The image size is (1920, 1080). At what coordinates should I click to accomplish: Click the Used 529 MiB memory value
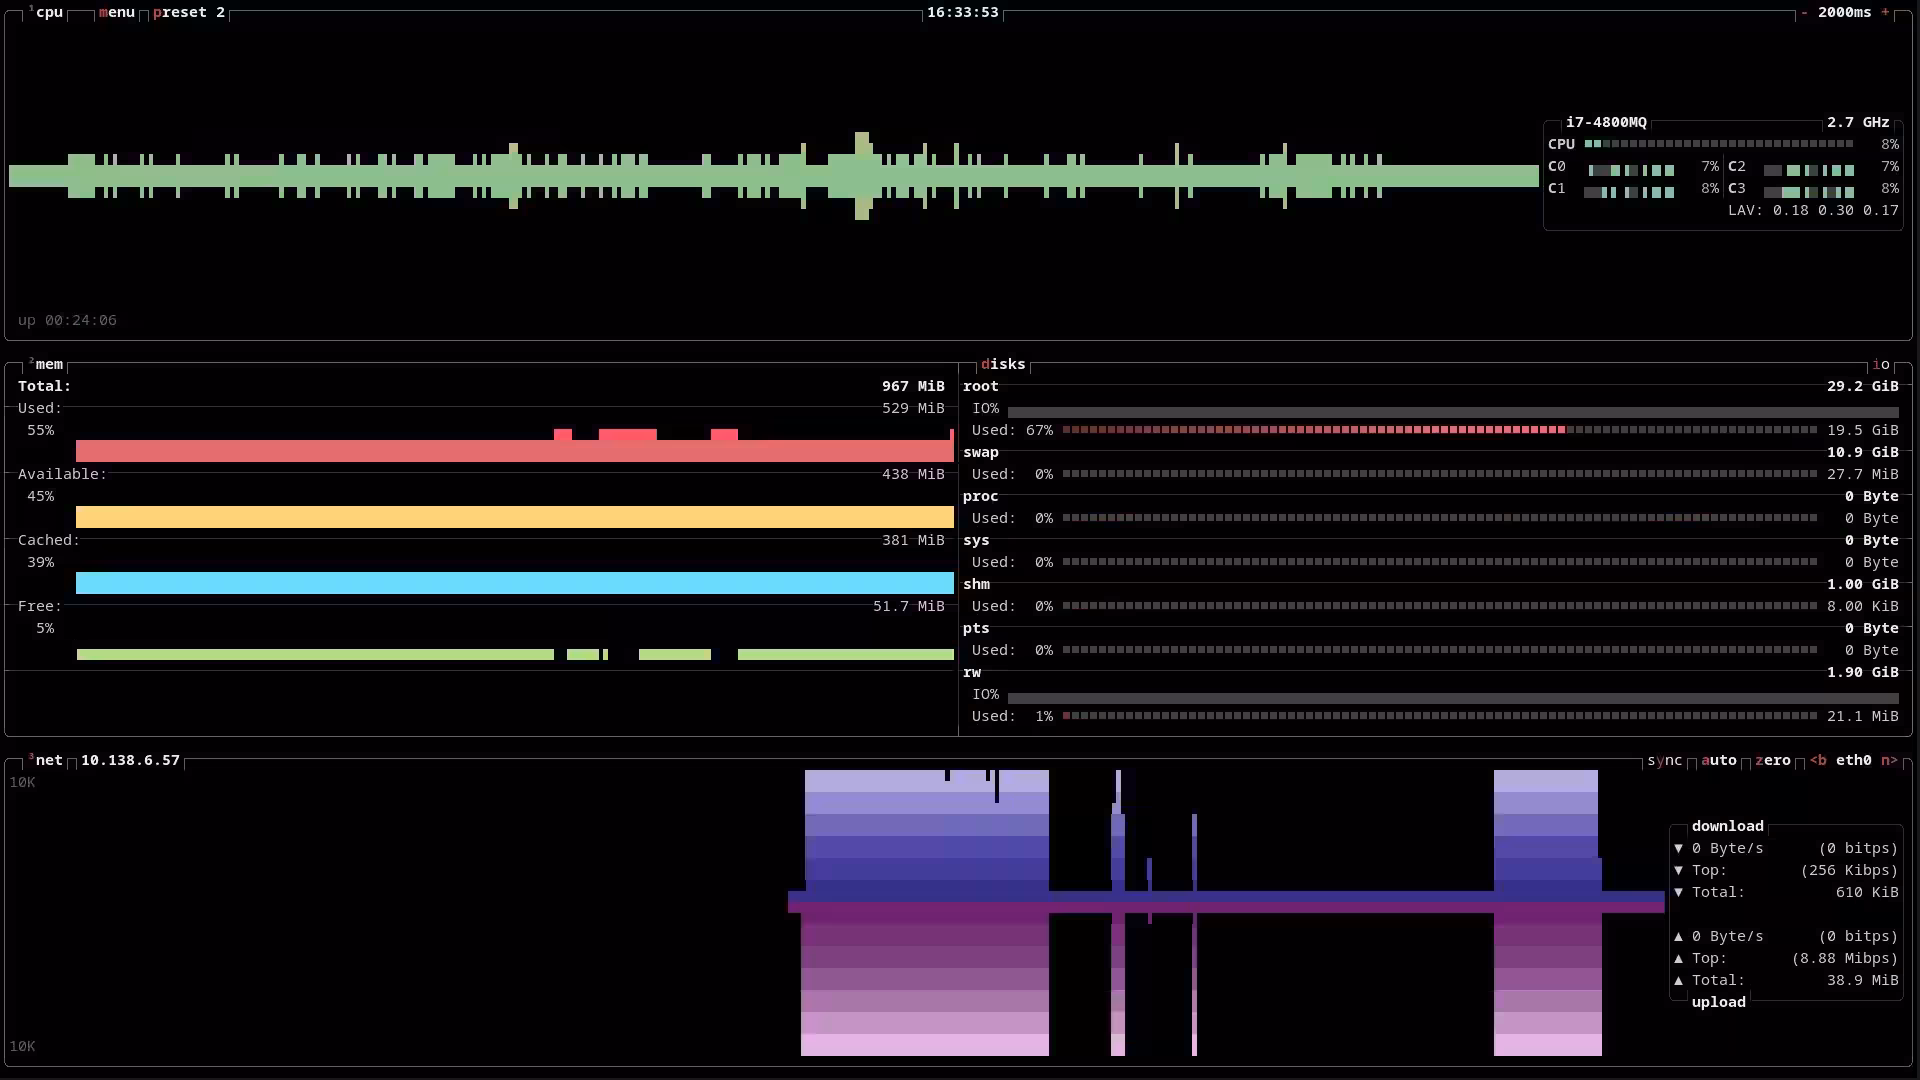[x=913, y=408]
